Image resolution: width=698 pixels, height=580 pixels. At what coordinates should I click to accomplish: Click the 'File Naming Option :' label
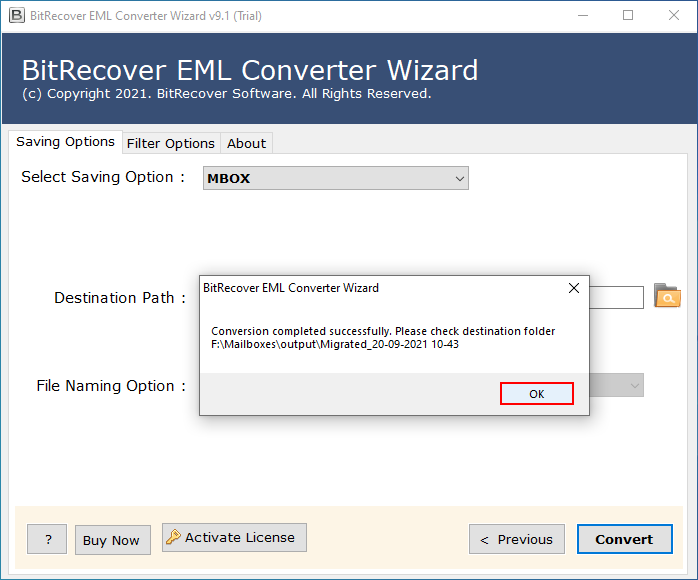point(111,385)
